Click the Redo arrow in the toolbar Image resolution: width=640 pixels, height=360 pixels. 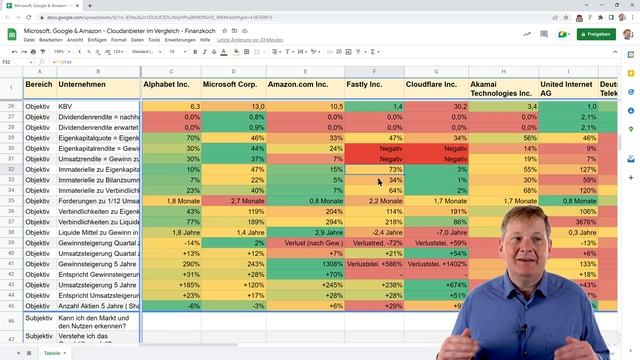click(24, 52)
